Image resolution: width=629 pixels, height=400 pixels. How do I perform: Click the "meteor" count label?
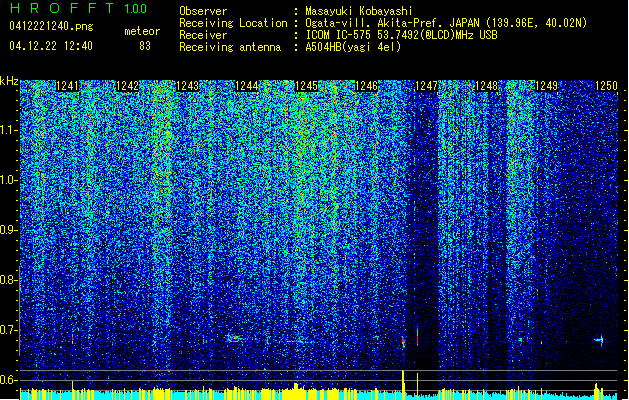[142, 31]
